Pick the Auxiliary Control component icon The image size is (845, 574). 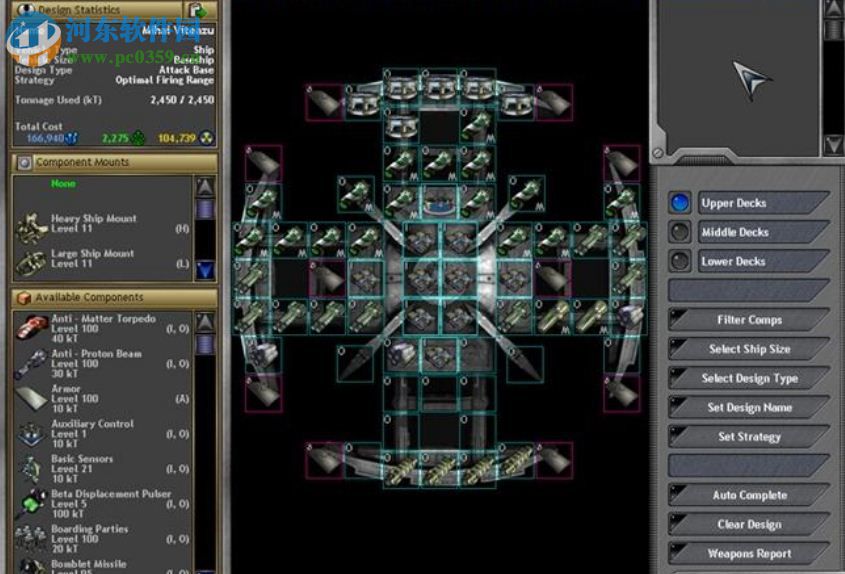point(31,433)
